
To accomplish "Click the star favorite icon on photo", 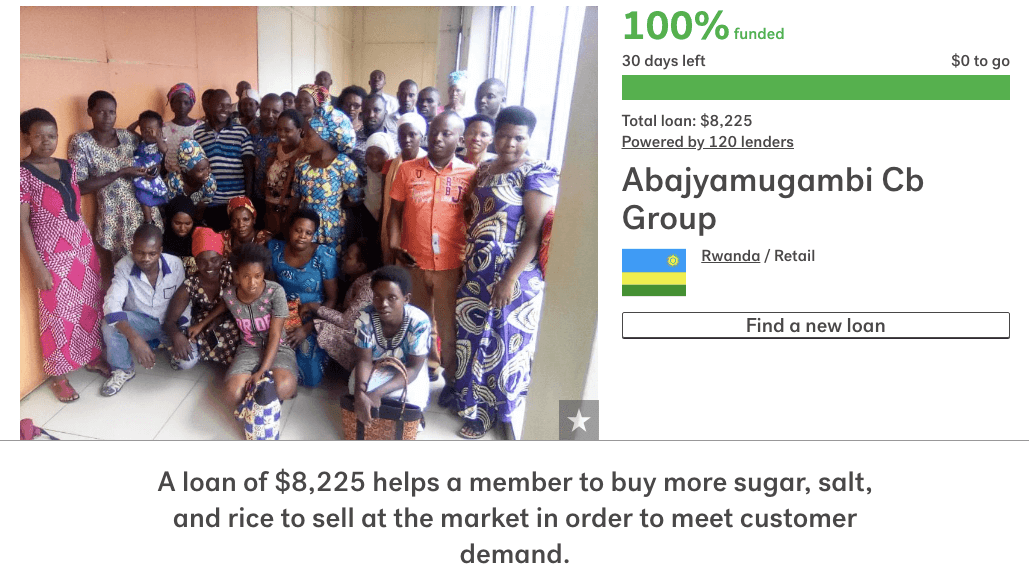I will 579,420.
